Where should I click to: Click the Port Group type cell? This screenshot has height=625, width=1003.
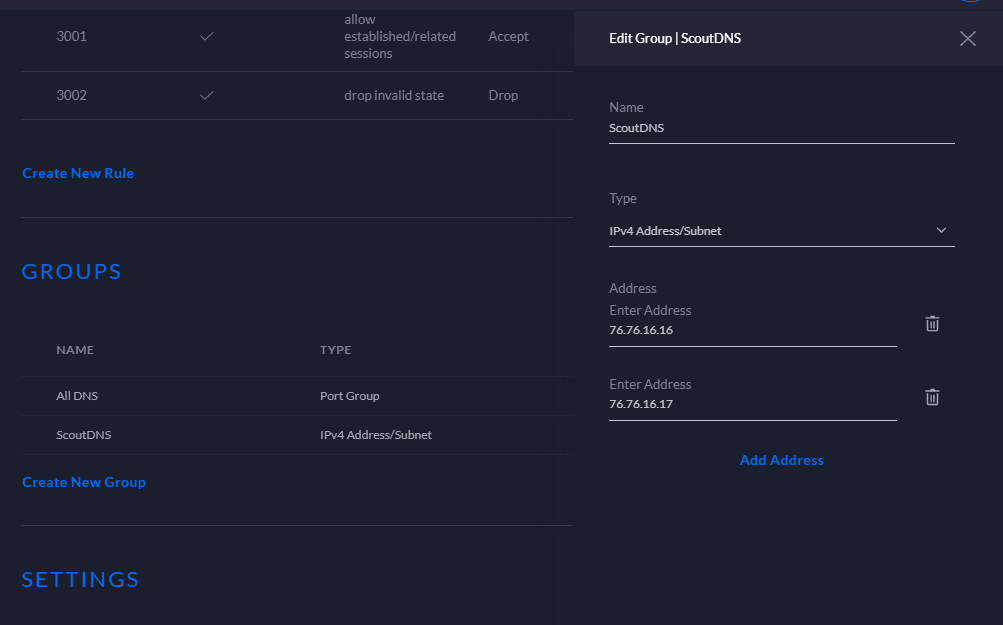point(349,396)
